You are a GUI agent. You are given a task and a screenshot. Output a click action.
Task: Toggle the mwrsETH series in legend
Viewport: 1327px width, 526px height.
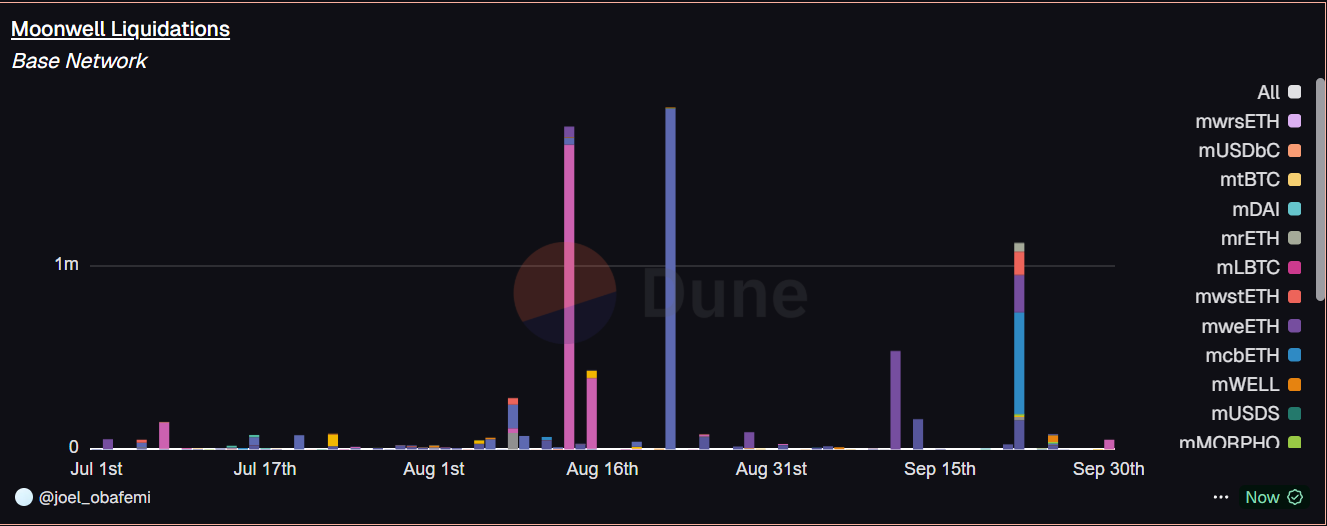1248,122
